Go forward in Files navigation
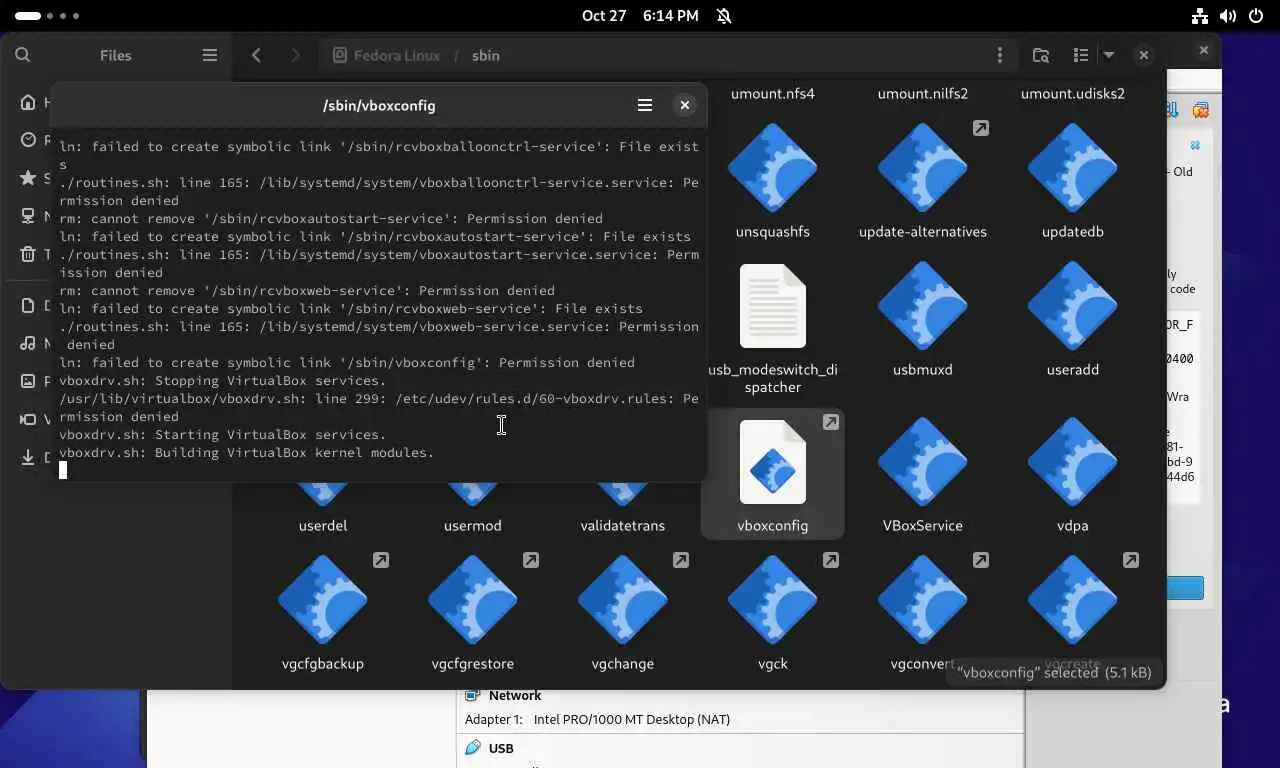The width and height of the screenshot is (1280, 768). point(295,55)
